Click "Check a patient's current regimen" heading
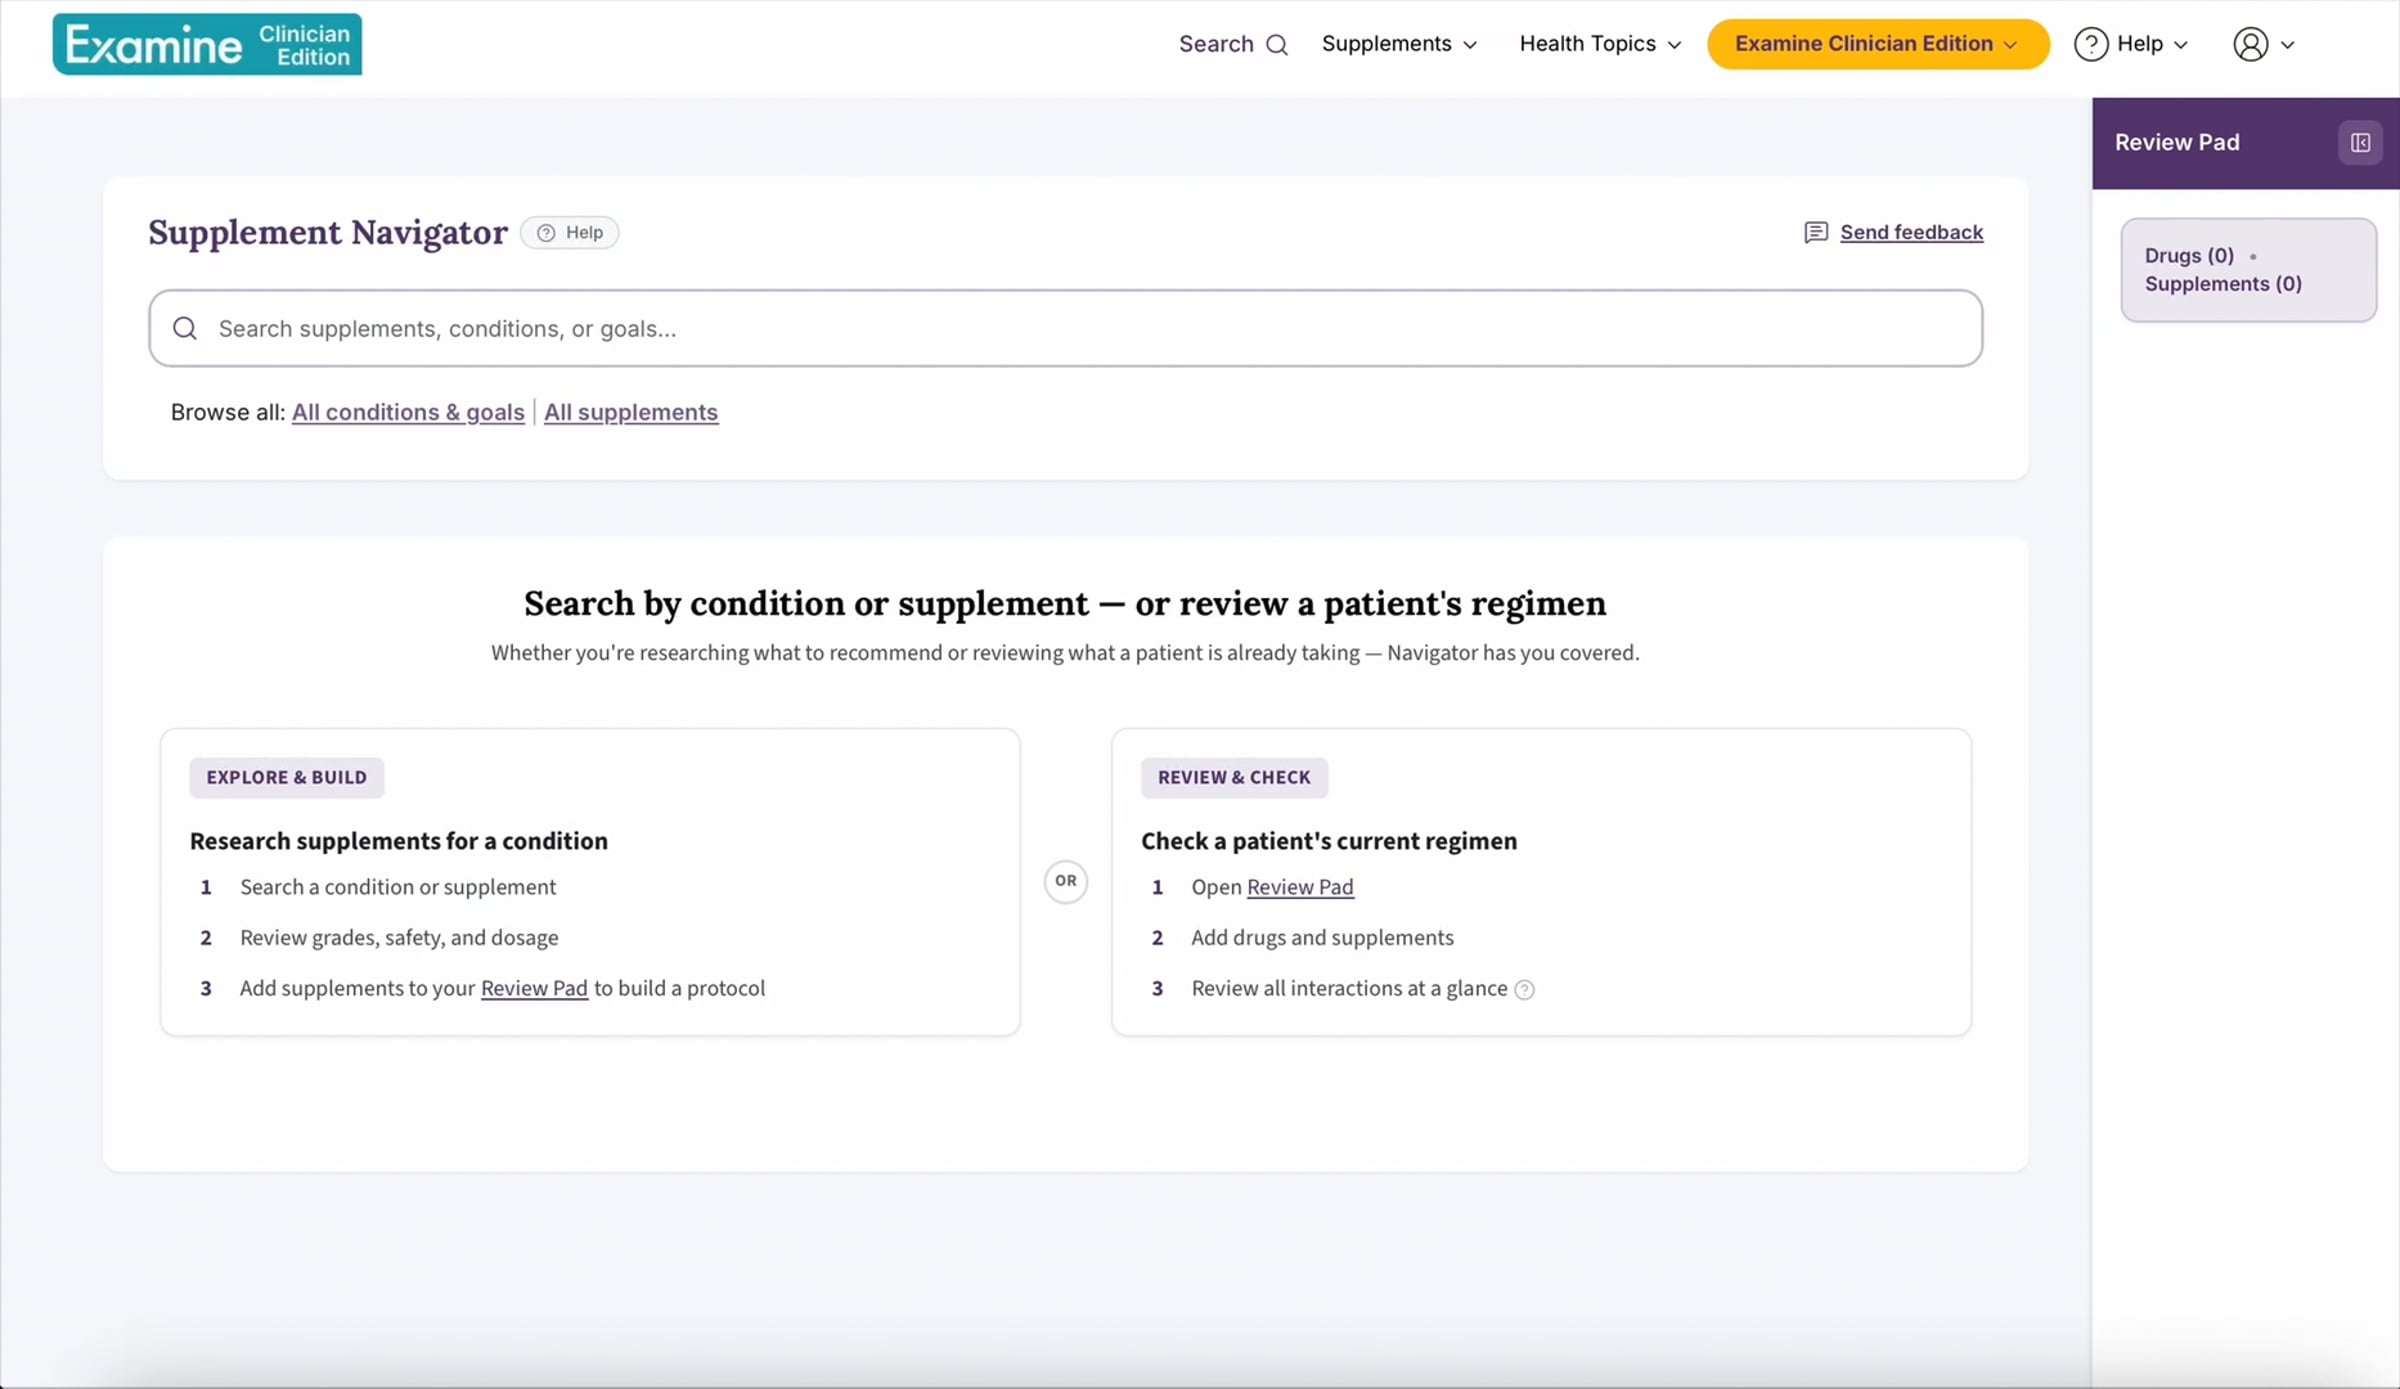Viewport: 2400px width, 1389px height. pos(1329,841)
